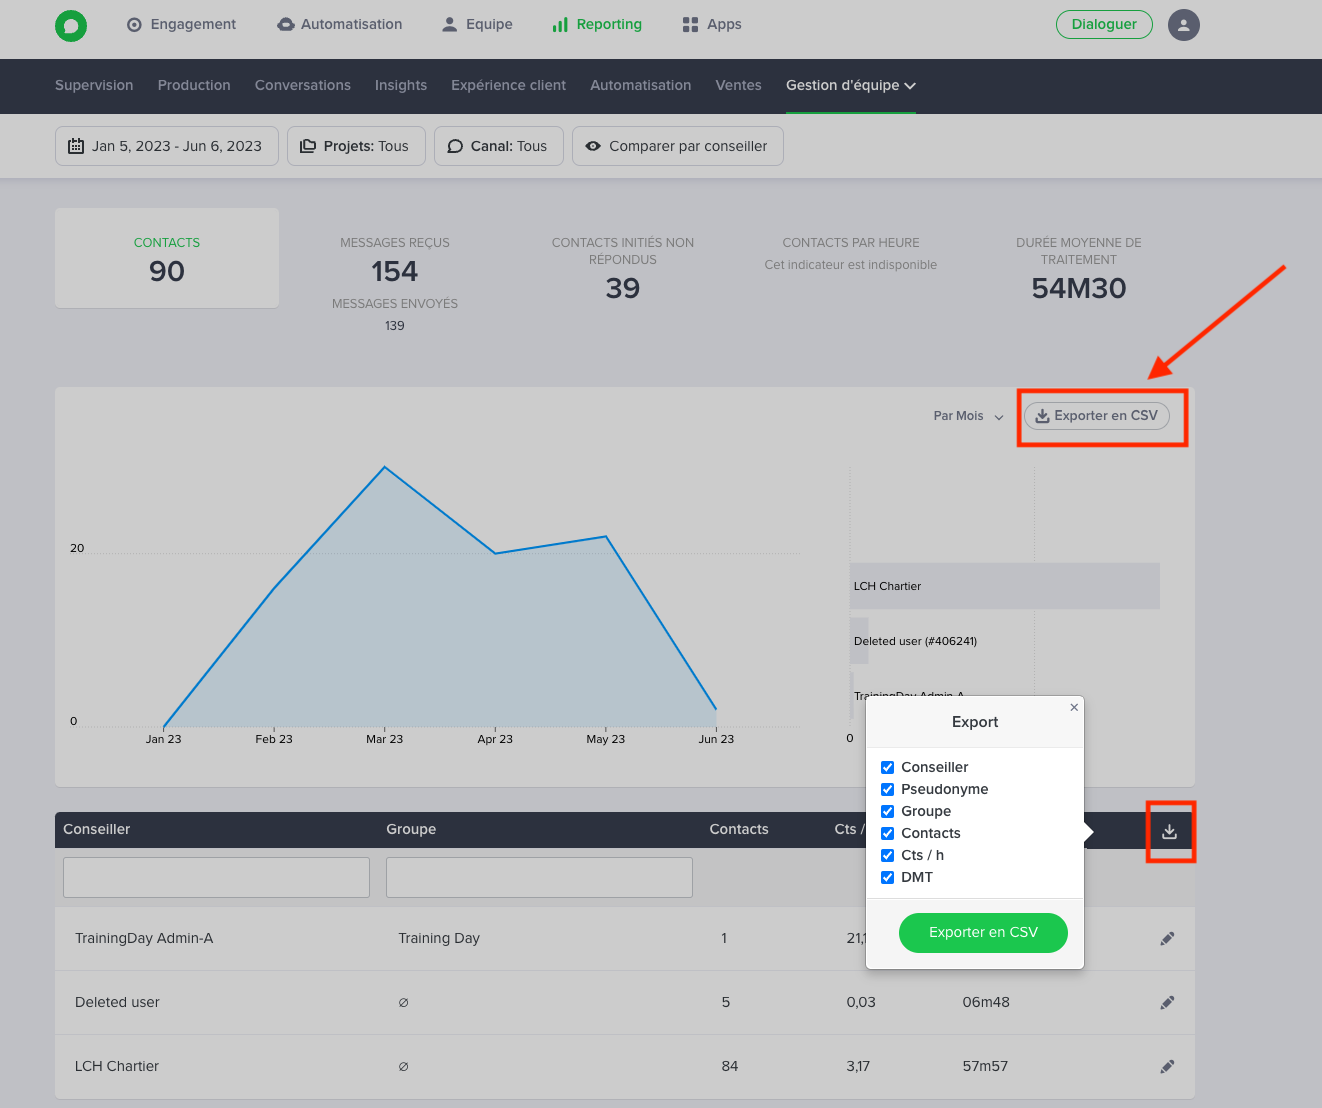The width and height of the screenshot is (1322, 1108).
Task: Switch to the Insights tab
Action: point(401,85)
